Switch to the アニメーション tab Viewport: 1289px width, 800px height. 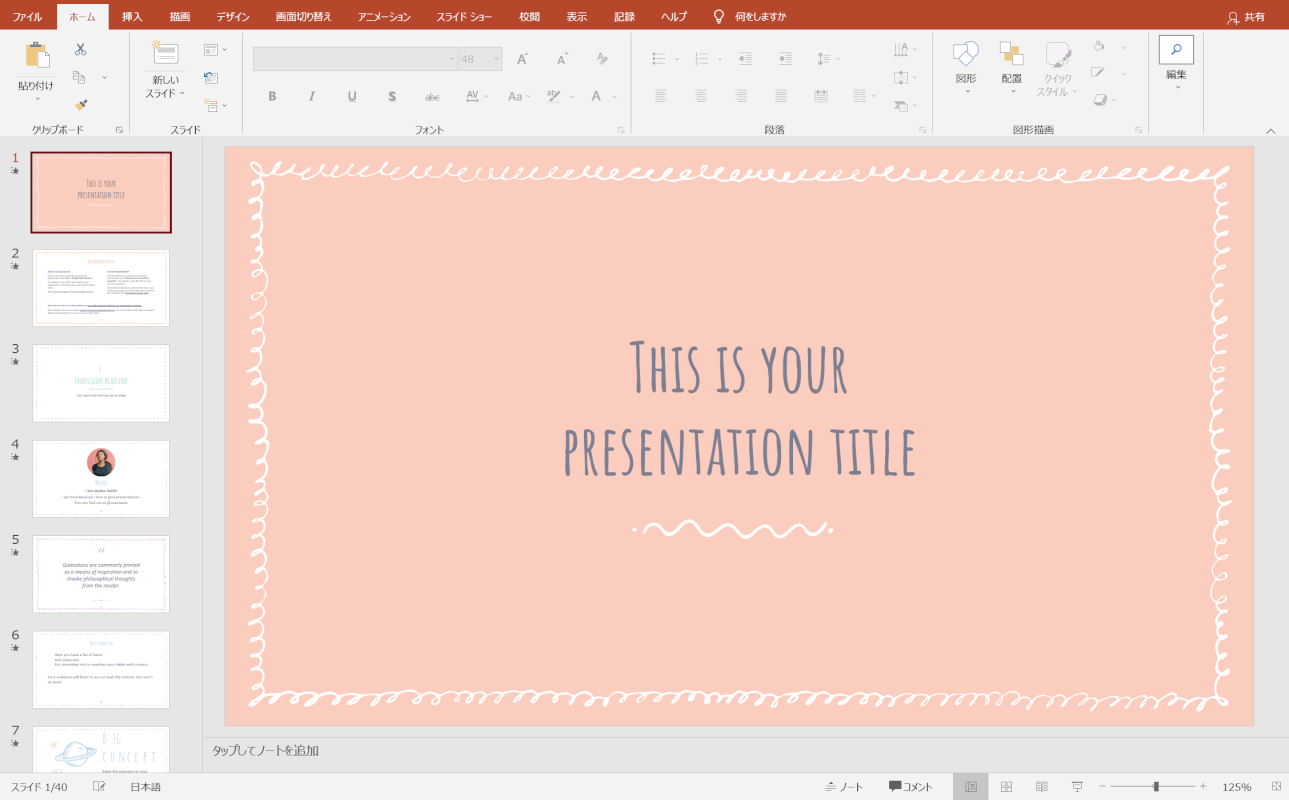(384, 17)
